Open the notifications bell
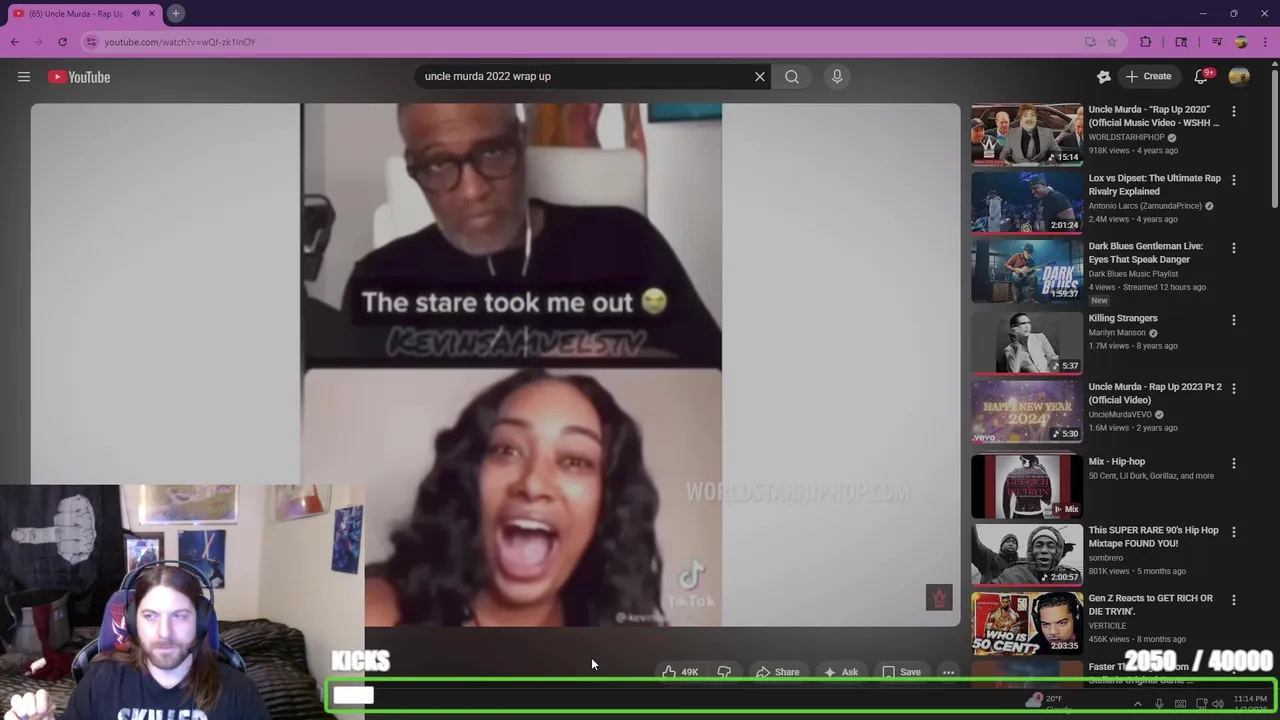Screen dimensions: 1280x720 click(1202, 76)
